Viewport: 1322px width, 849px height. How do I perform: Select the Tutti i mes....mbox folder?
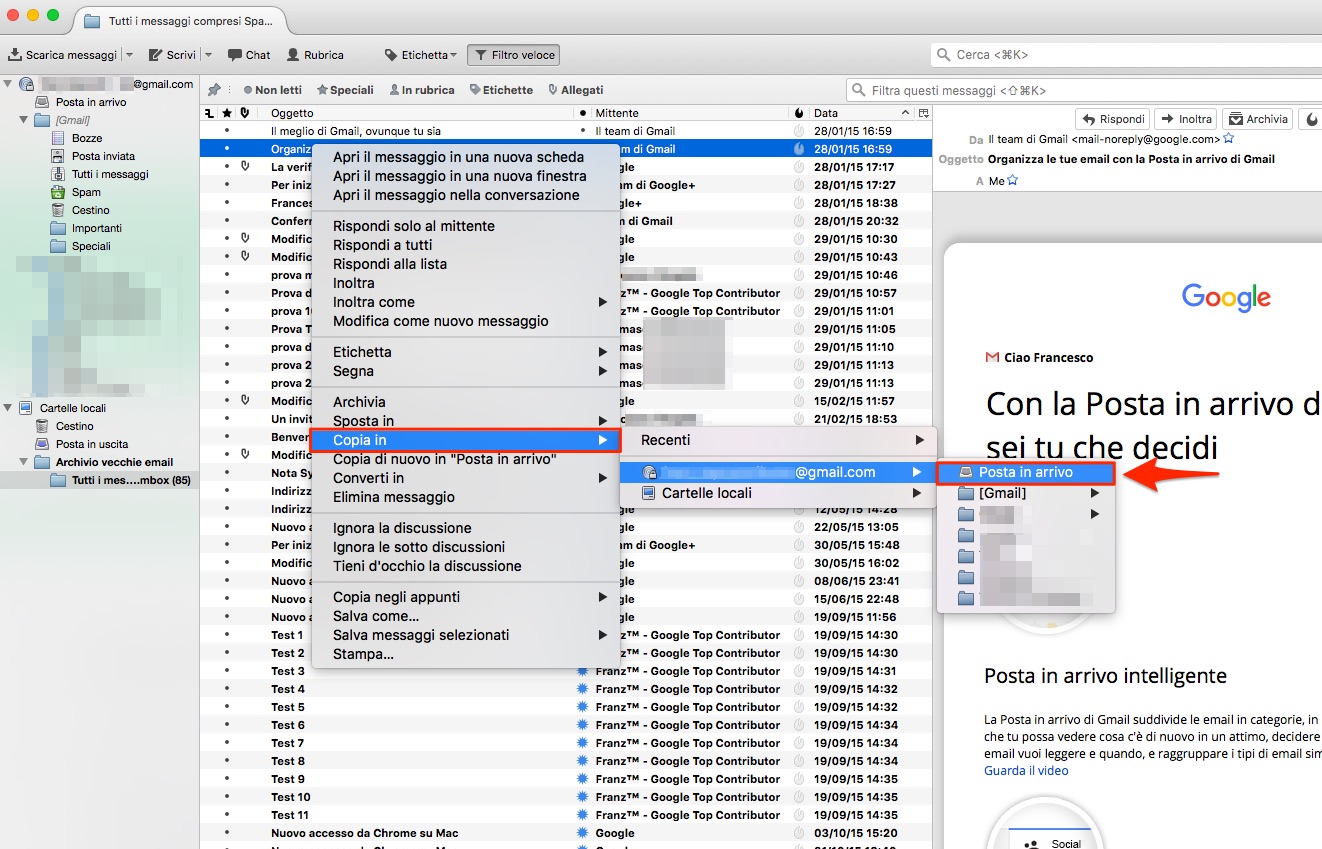(x=131, y=480)
